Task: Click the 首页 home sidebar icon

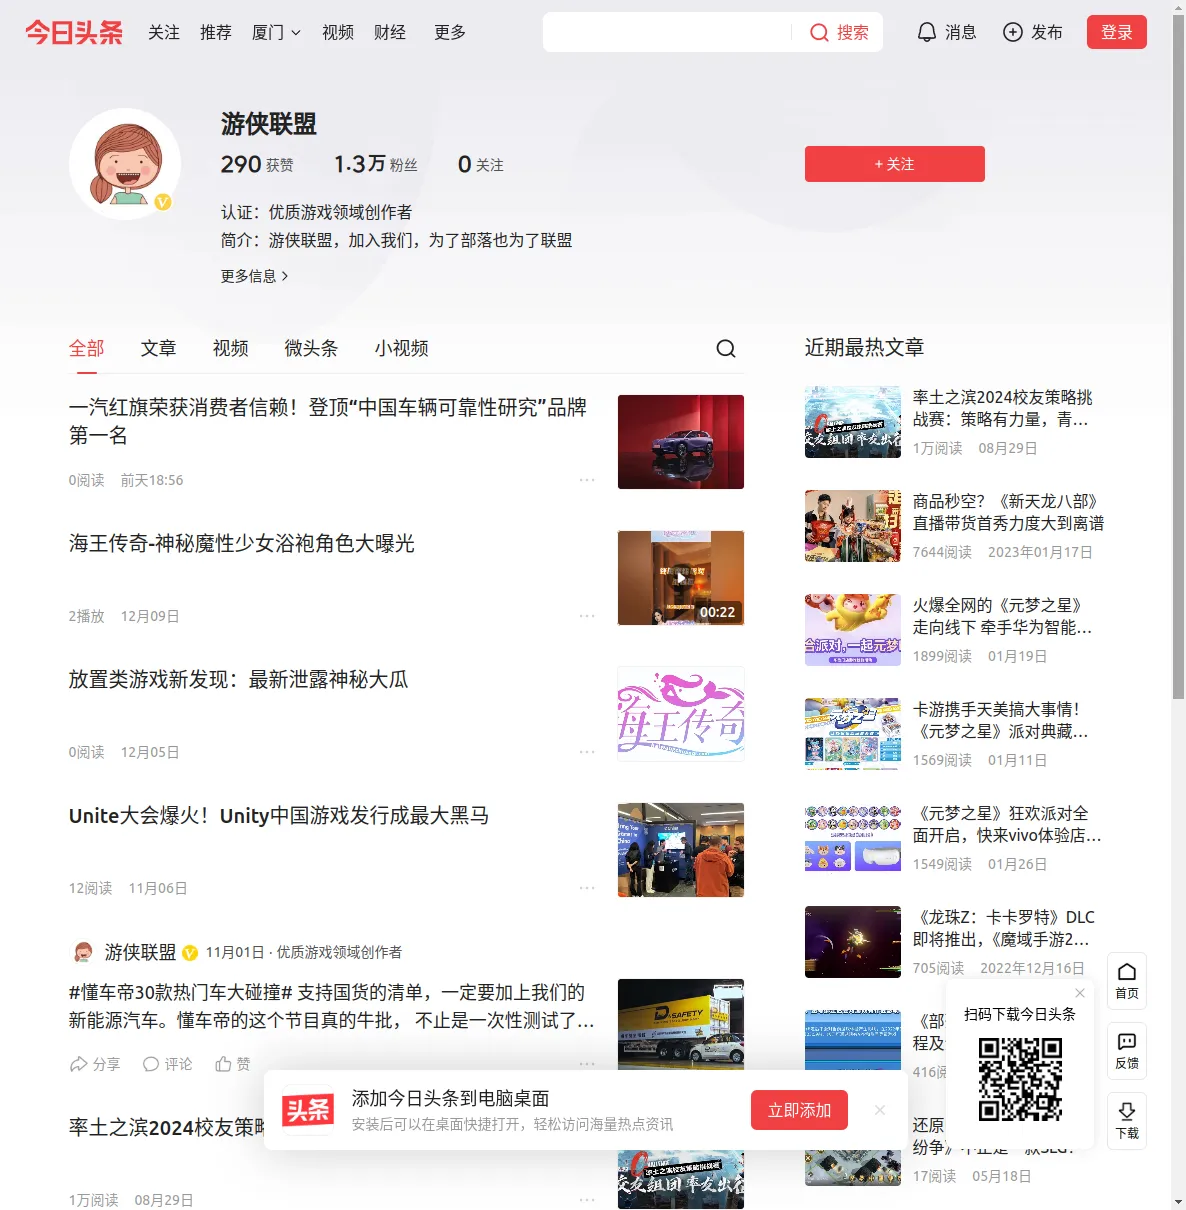Action: pyautogui.click(x=1127, y=981)
